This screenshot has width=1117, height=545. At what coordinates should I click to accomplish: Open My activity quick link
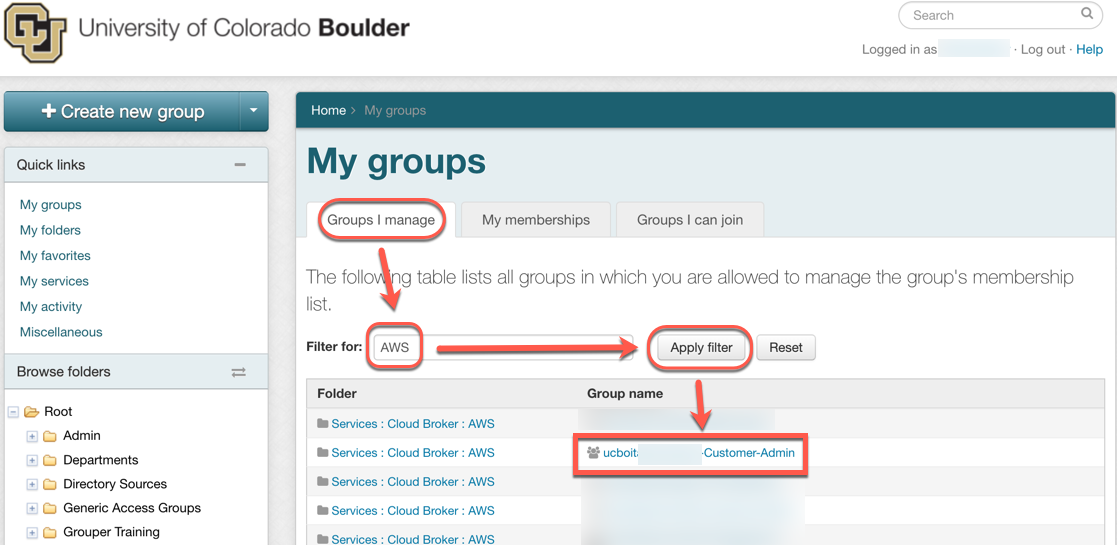51,306
